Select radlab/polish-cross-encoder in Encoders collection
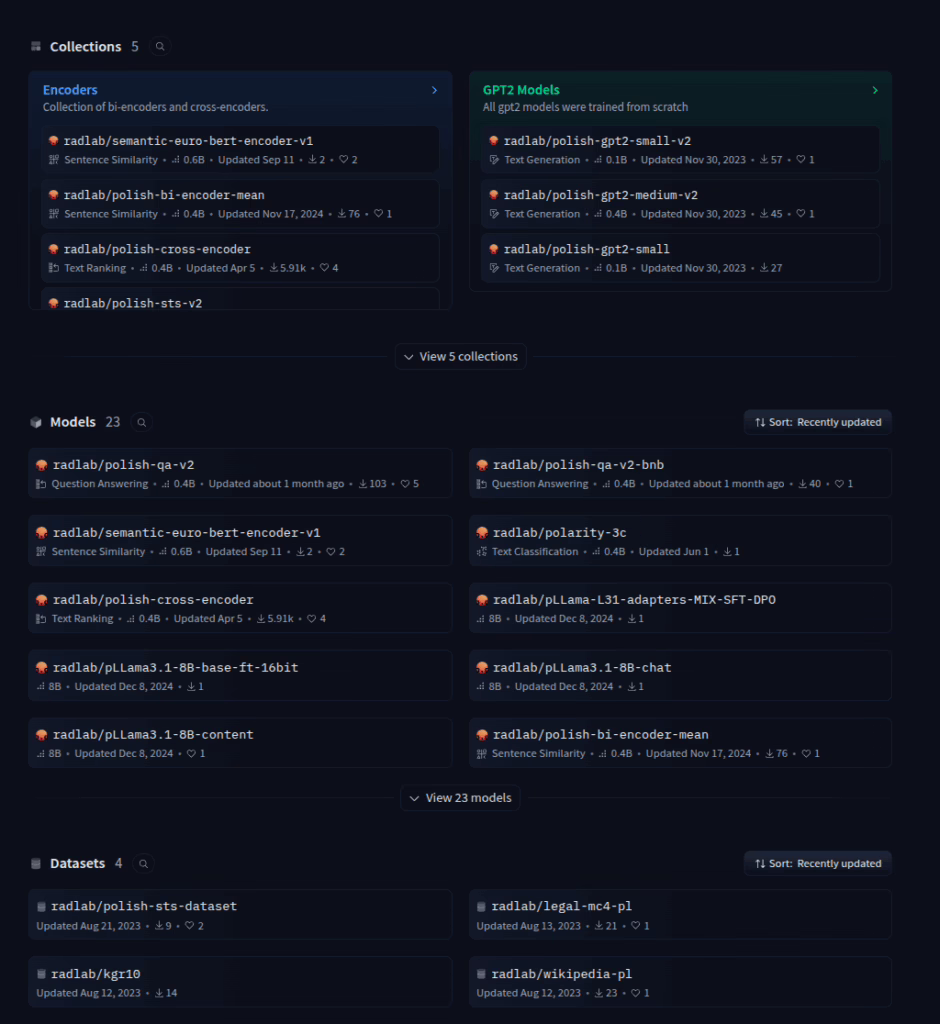The width and height of the screenshot is (940, 1024). [x=157, y=249]
